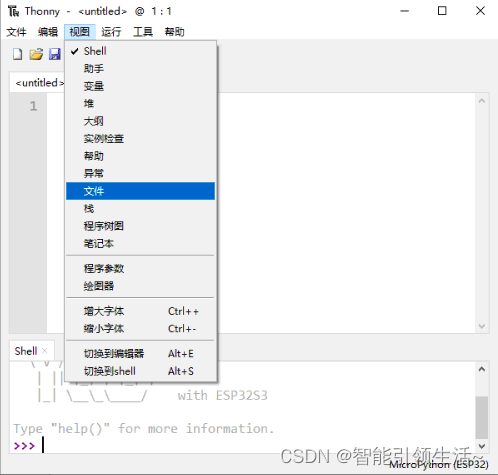The image size is (498, 475).
Task: Show the 栈 view
Action: coord(140,209)
